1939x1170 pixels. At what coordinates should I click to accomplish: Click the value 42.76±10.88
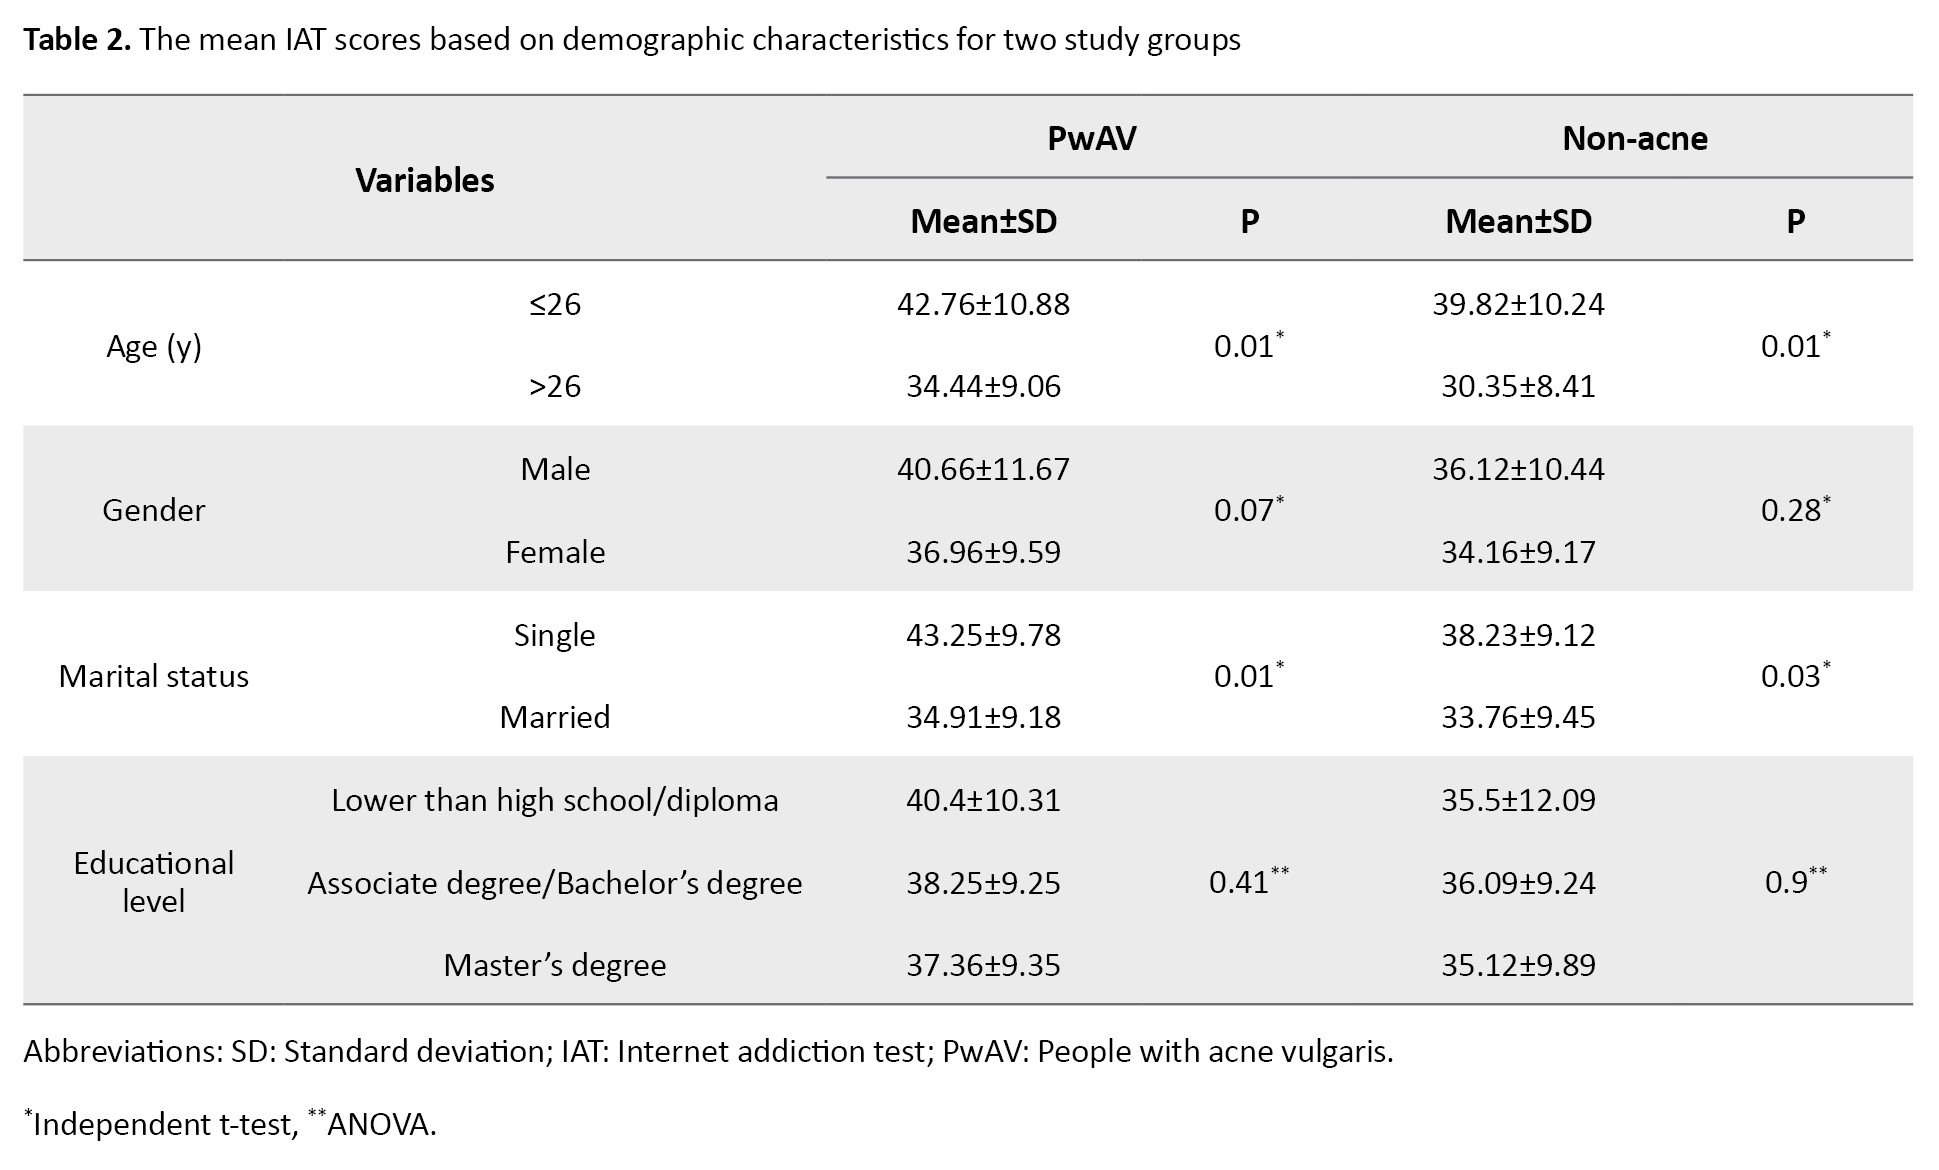(x=983, y=304)
